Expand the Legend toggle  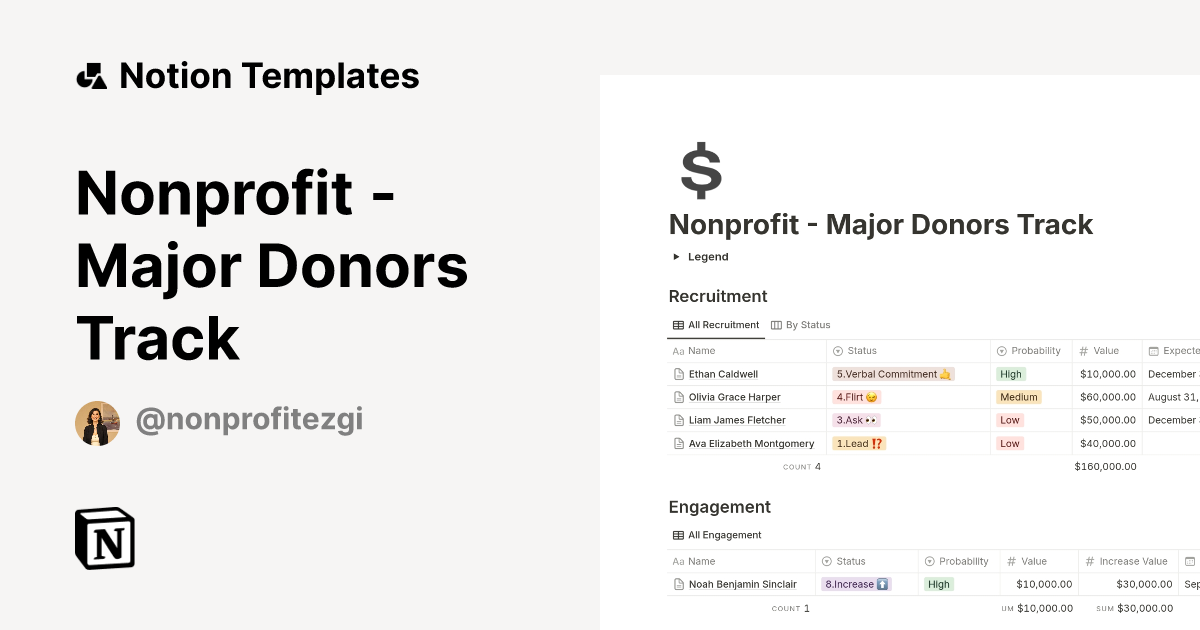coord(676,256)
